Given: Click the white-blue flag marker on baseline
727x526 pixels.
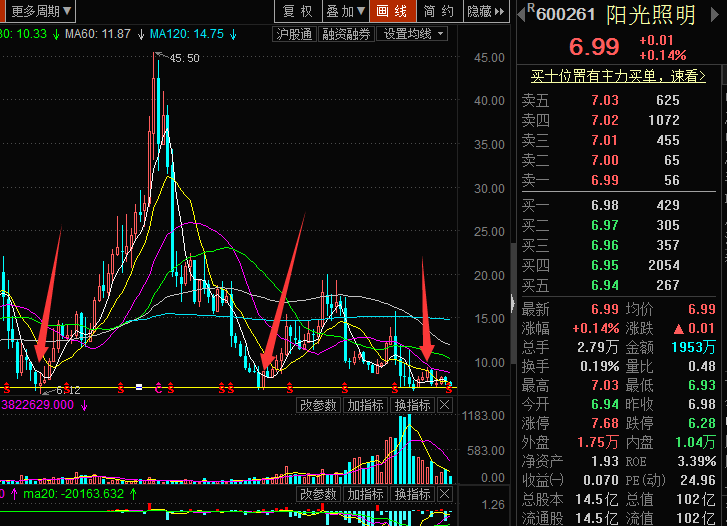Looking at the screenshot, I should (139, 387).
